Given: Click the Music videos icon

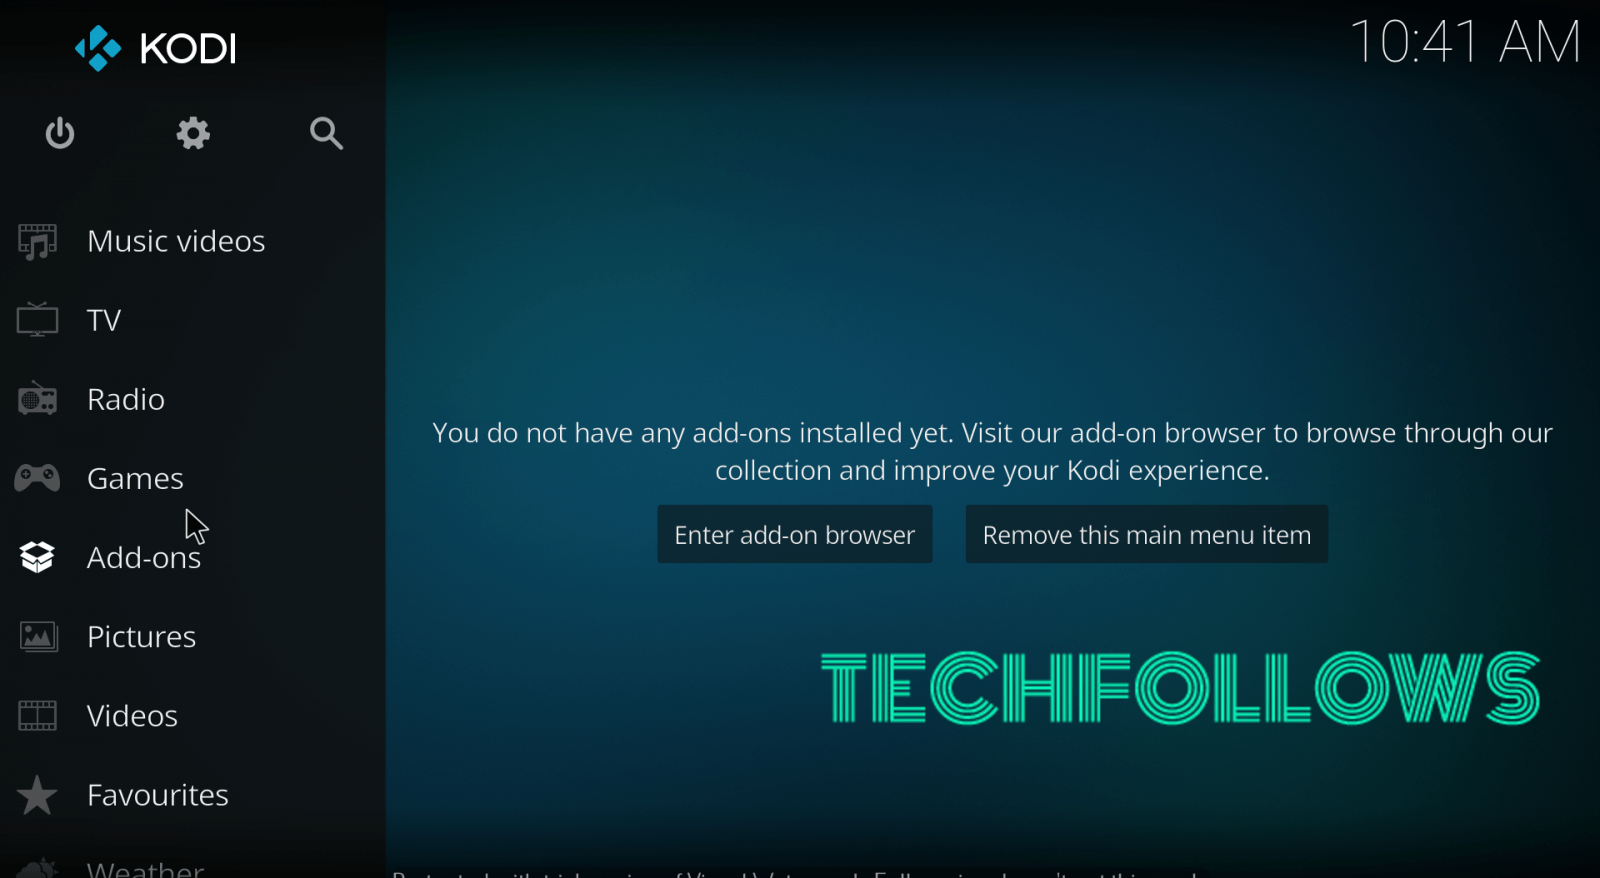Looking at the screenshot, I should (37, 241).
